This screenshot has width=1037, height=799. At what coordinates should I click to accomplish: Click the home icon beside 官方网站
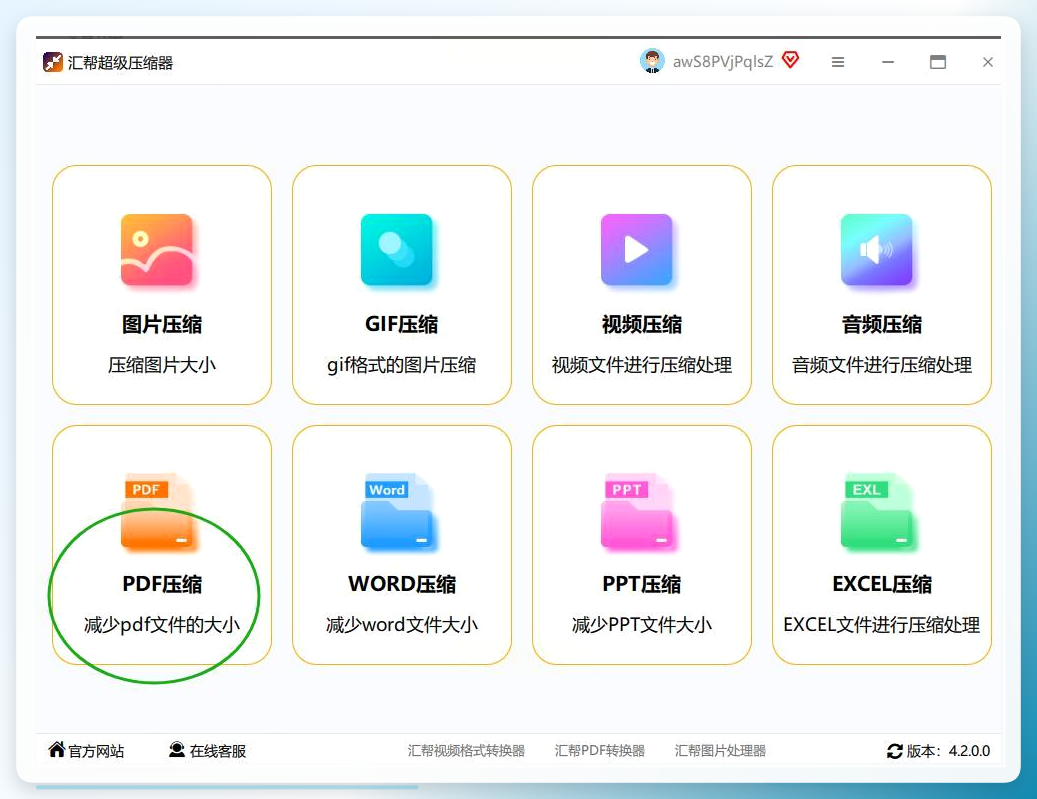57,749
